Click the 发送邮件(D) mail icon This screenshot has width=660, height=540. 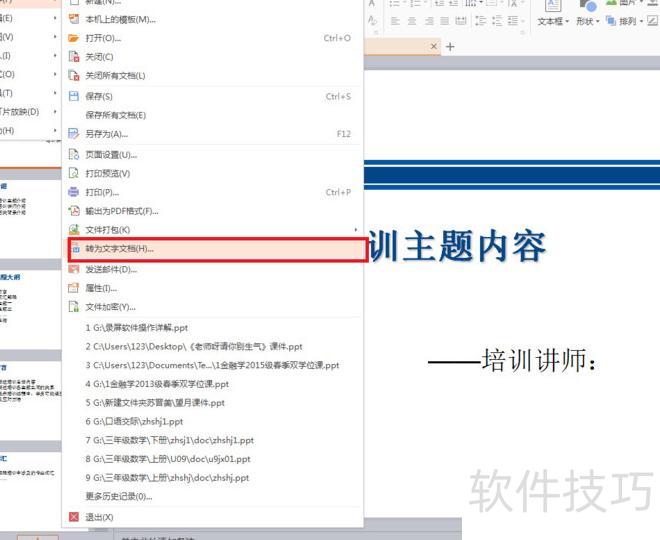coord(74,269)
